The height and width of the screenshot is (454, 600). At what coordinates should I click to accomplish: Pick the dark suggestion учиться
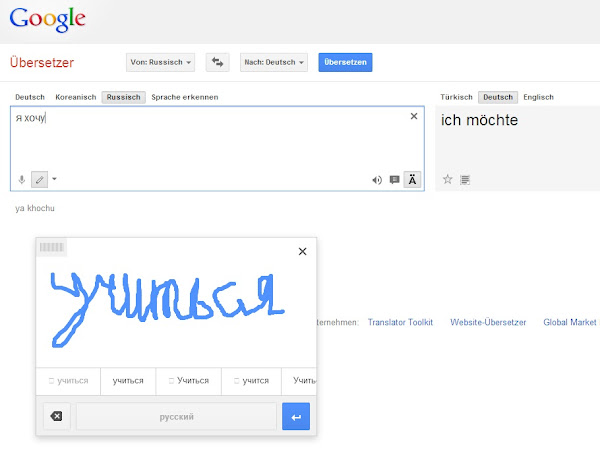128,381
